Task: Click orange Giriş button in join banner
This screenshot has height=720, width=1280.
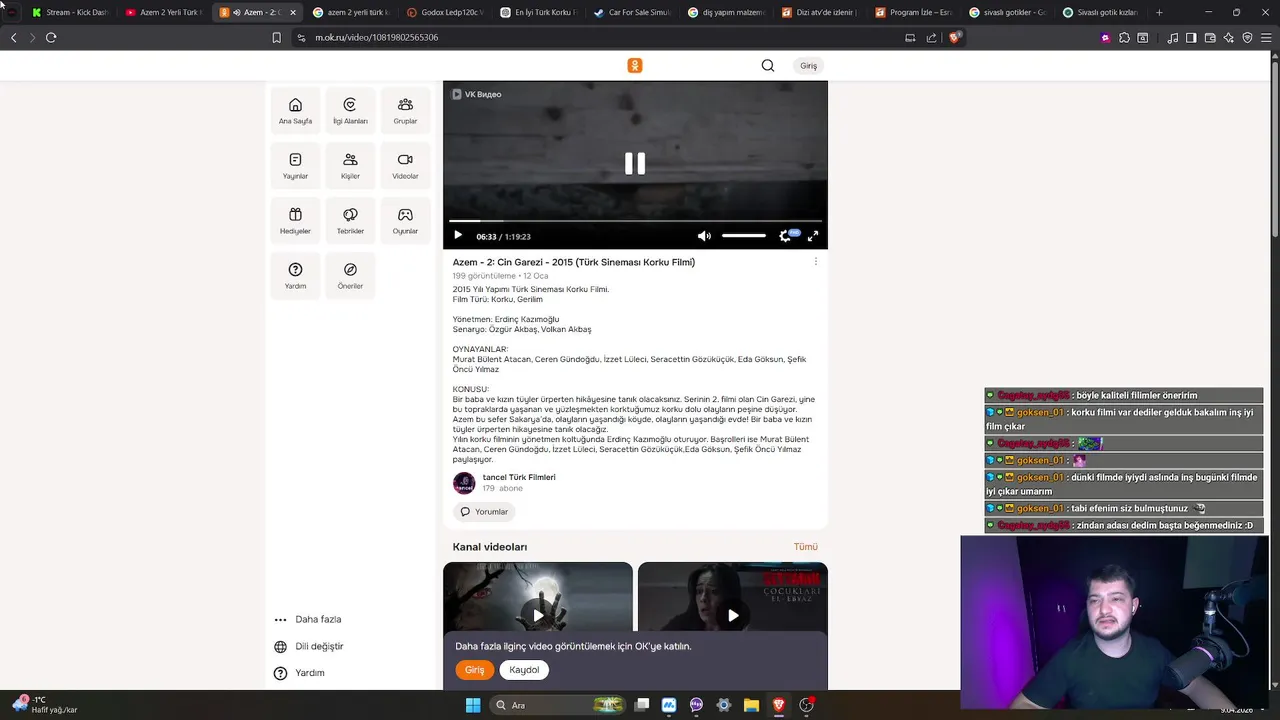Action: (474, 670)
